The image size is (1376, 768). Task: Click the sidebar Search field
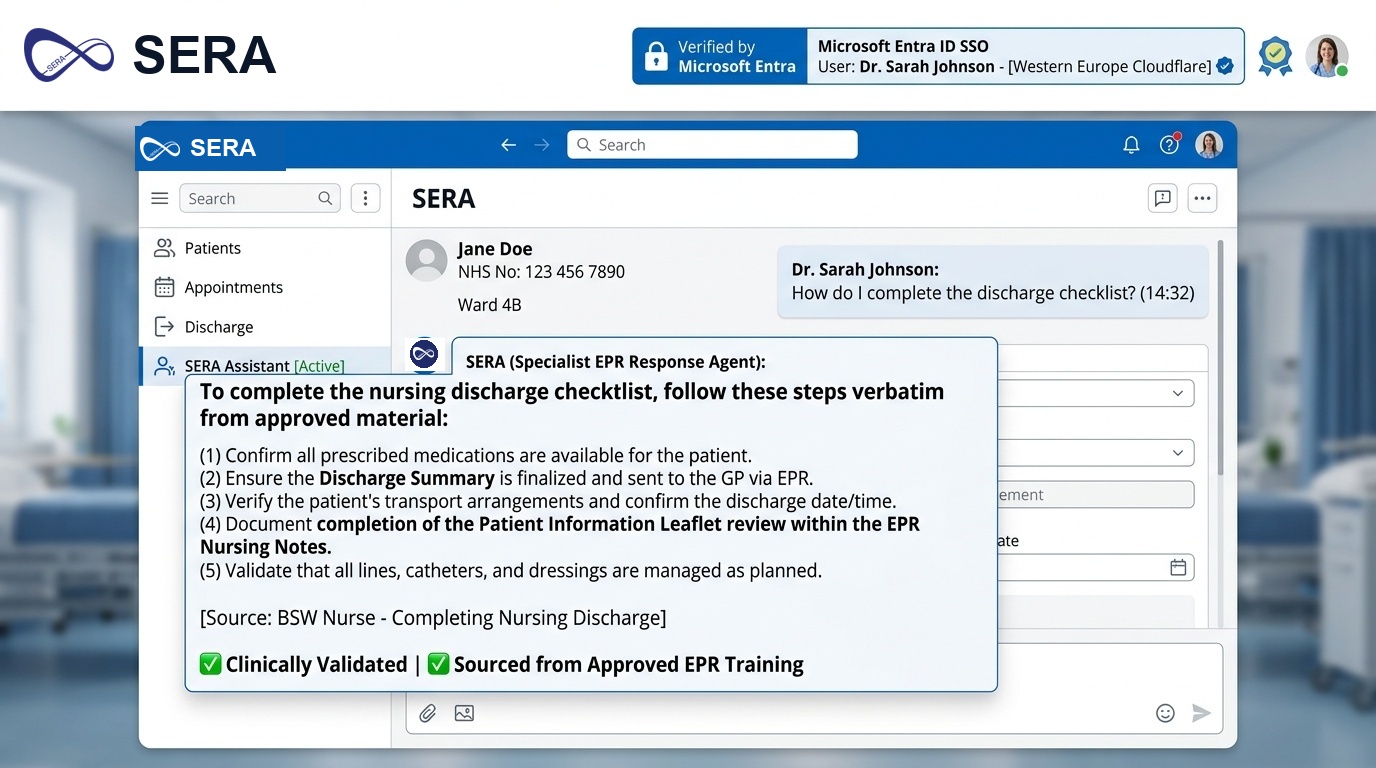260,198
